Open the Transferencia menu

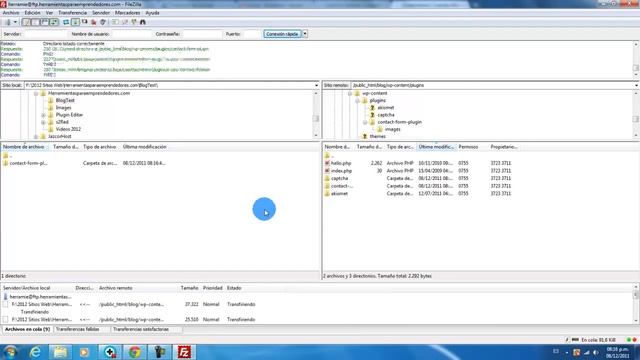[x=73, y=13]
